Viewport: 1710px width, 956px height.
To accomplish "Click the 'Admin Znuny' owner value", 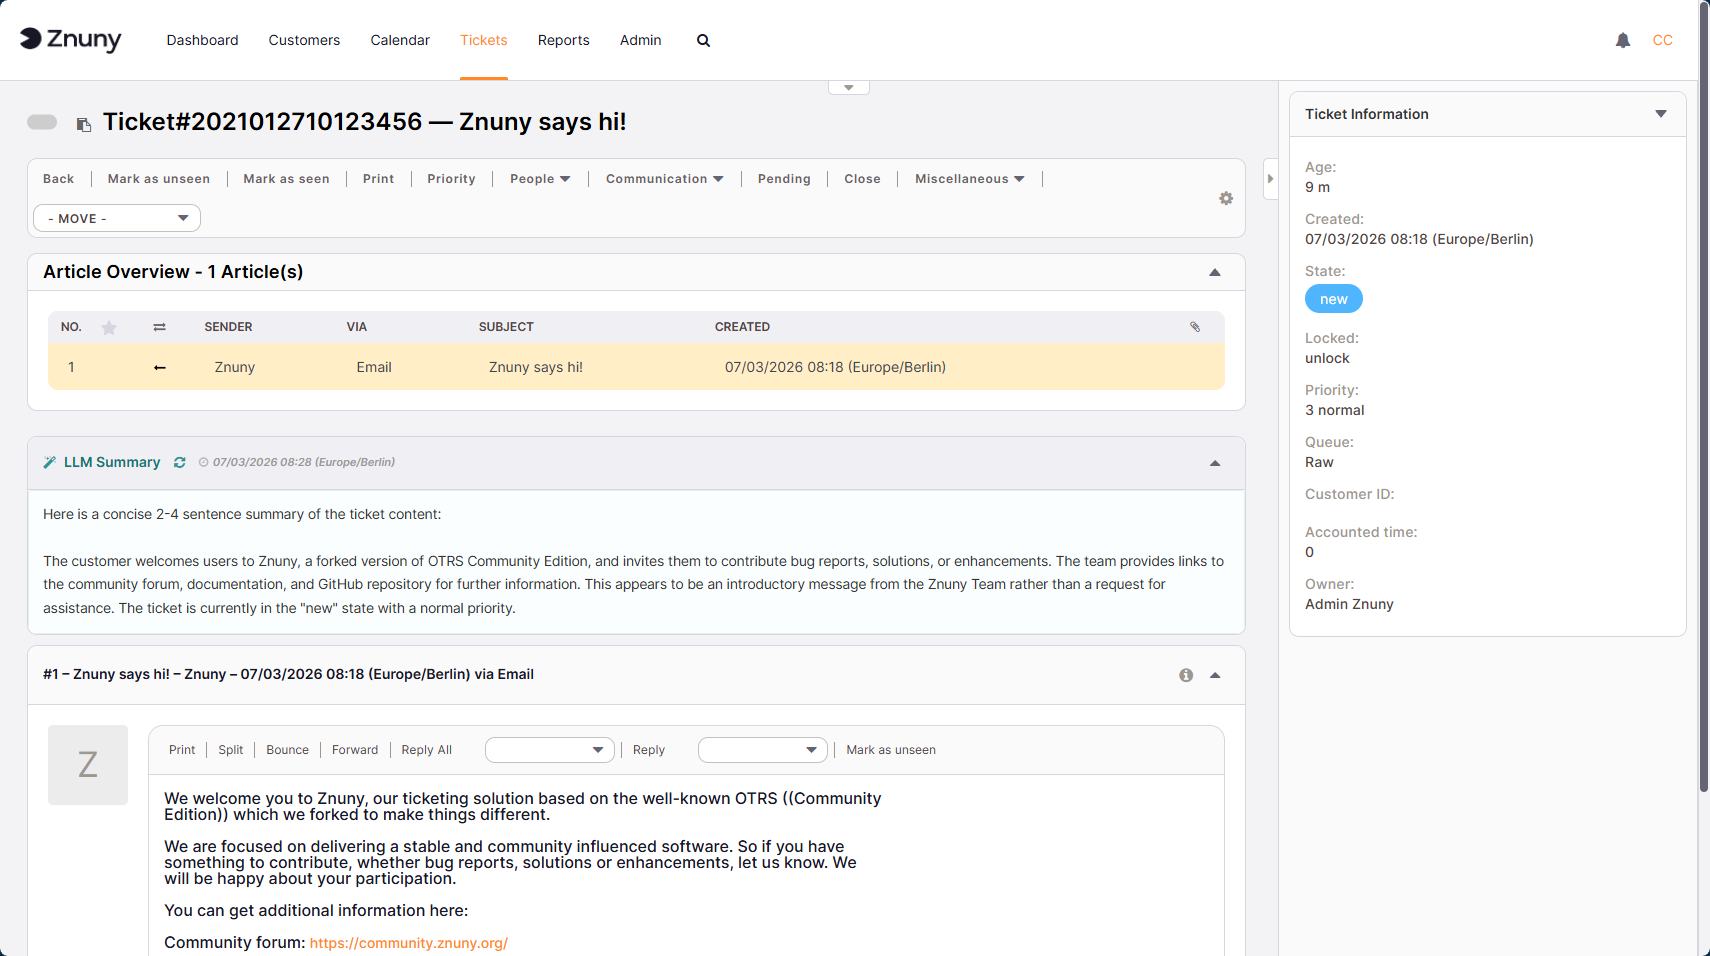I will (x=1349, y=604).
